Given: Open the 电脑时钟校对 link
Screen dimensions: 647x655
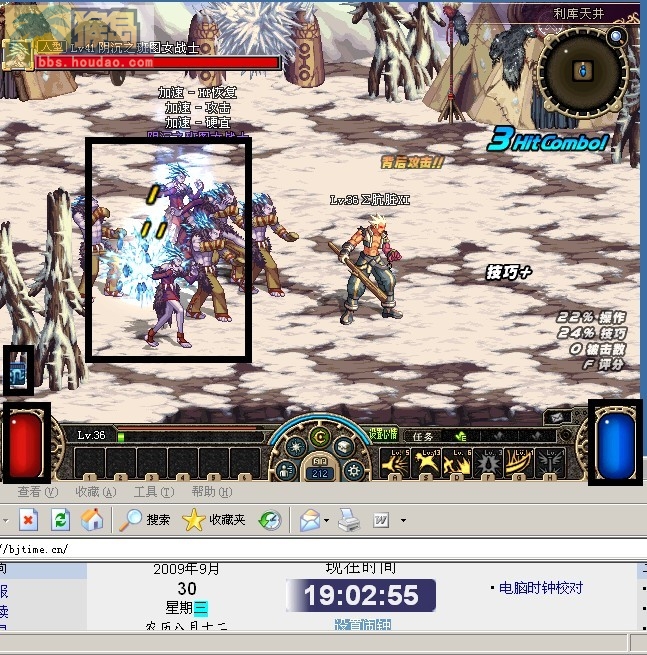Looking at the screenshot, I should pos(540,588).
